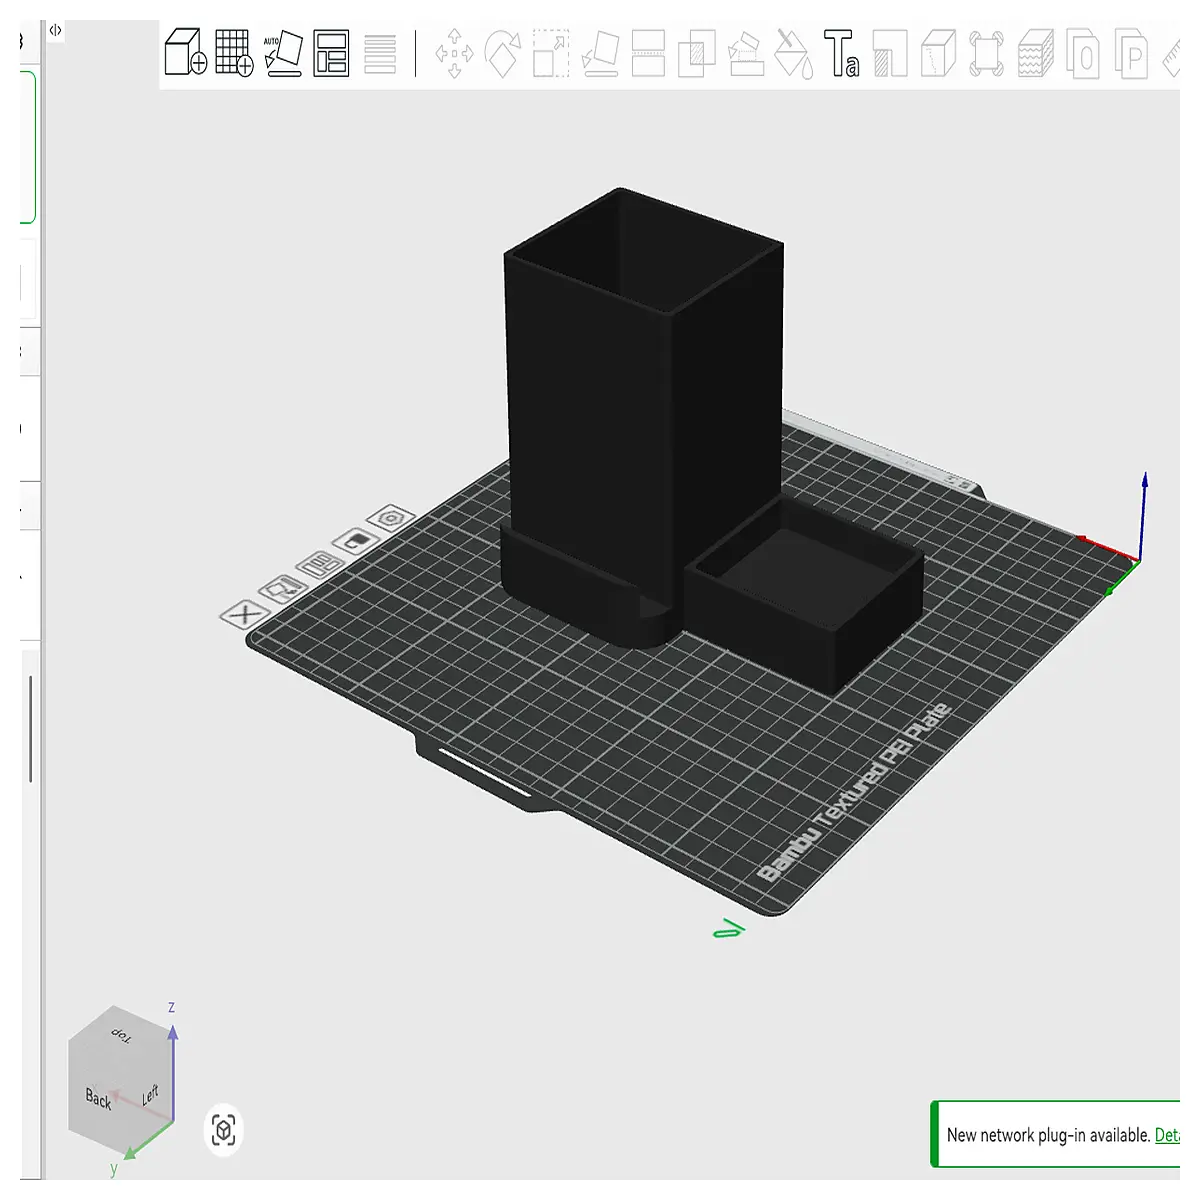Auto orient objects on this plate

tap(283, 589)
